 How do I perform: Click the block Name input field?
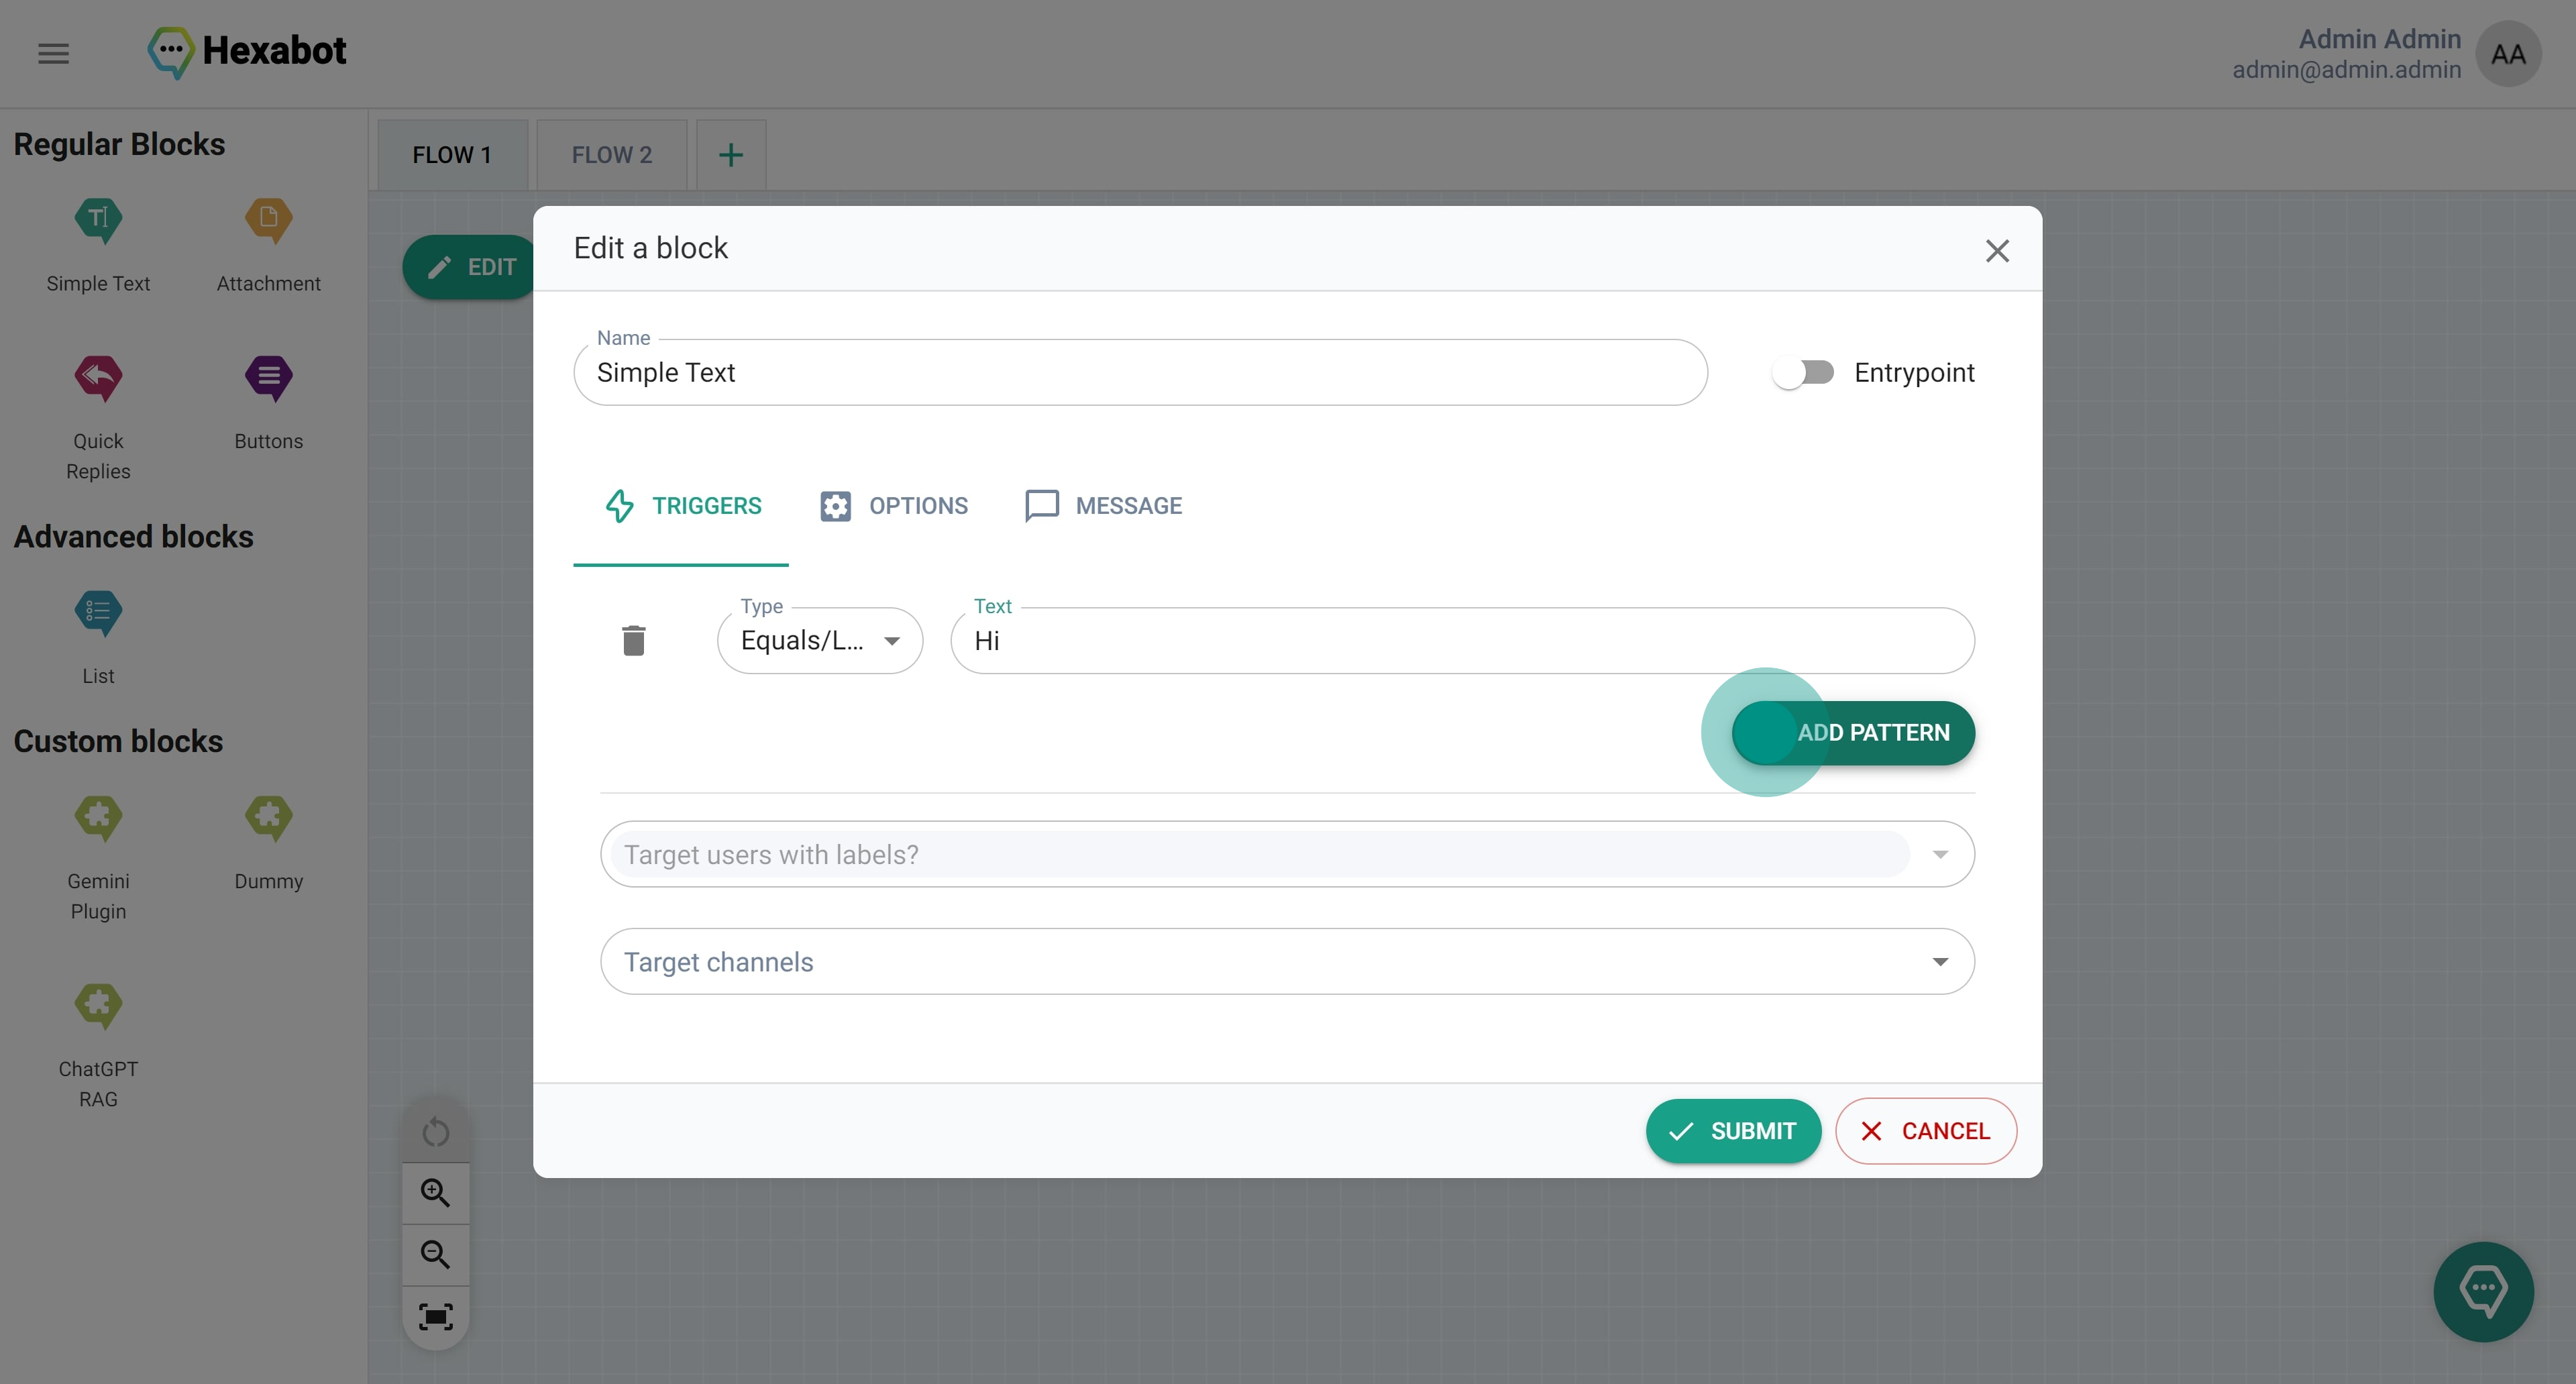pyautogui.click(x=1139, y=373)
